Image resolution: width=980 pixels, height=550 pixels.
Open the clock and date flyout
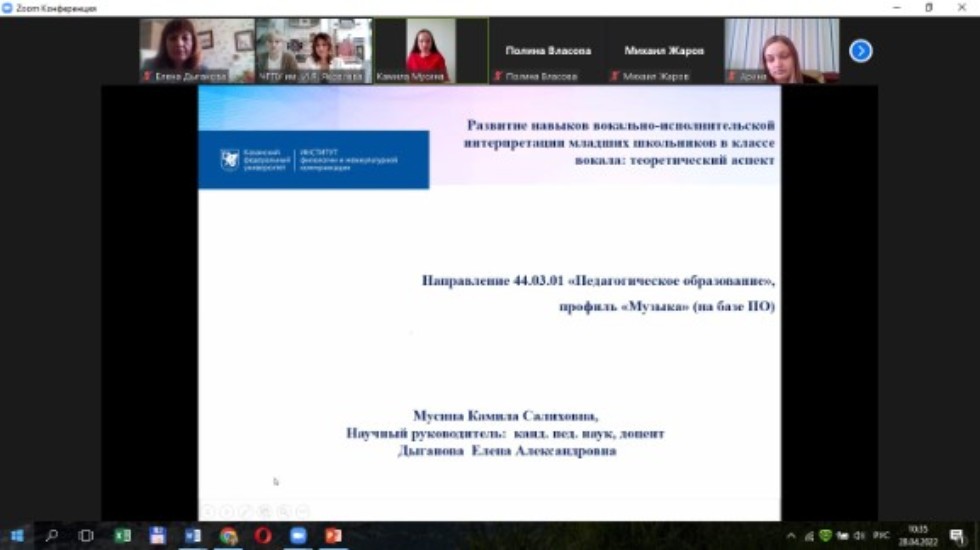coord(918,536)
